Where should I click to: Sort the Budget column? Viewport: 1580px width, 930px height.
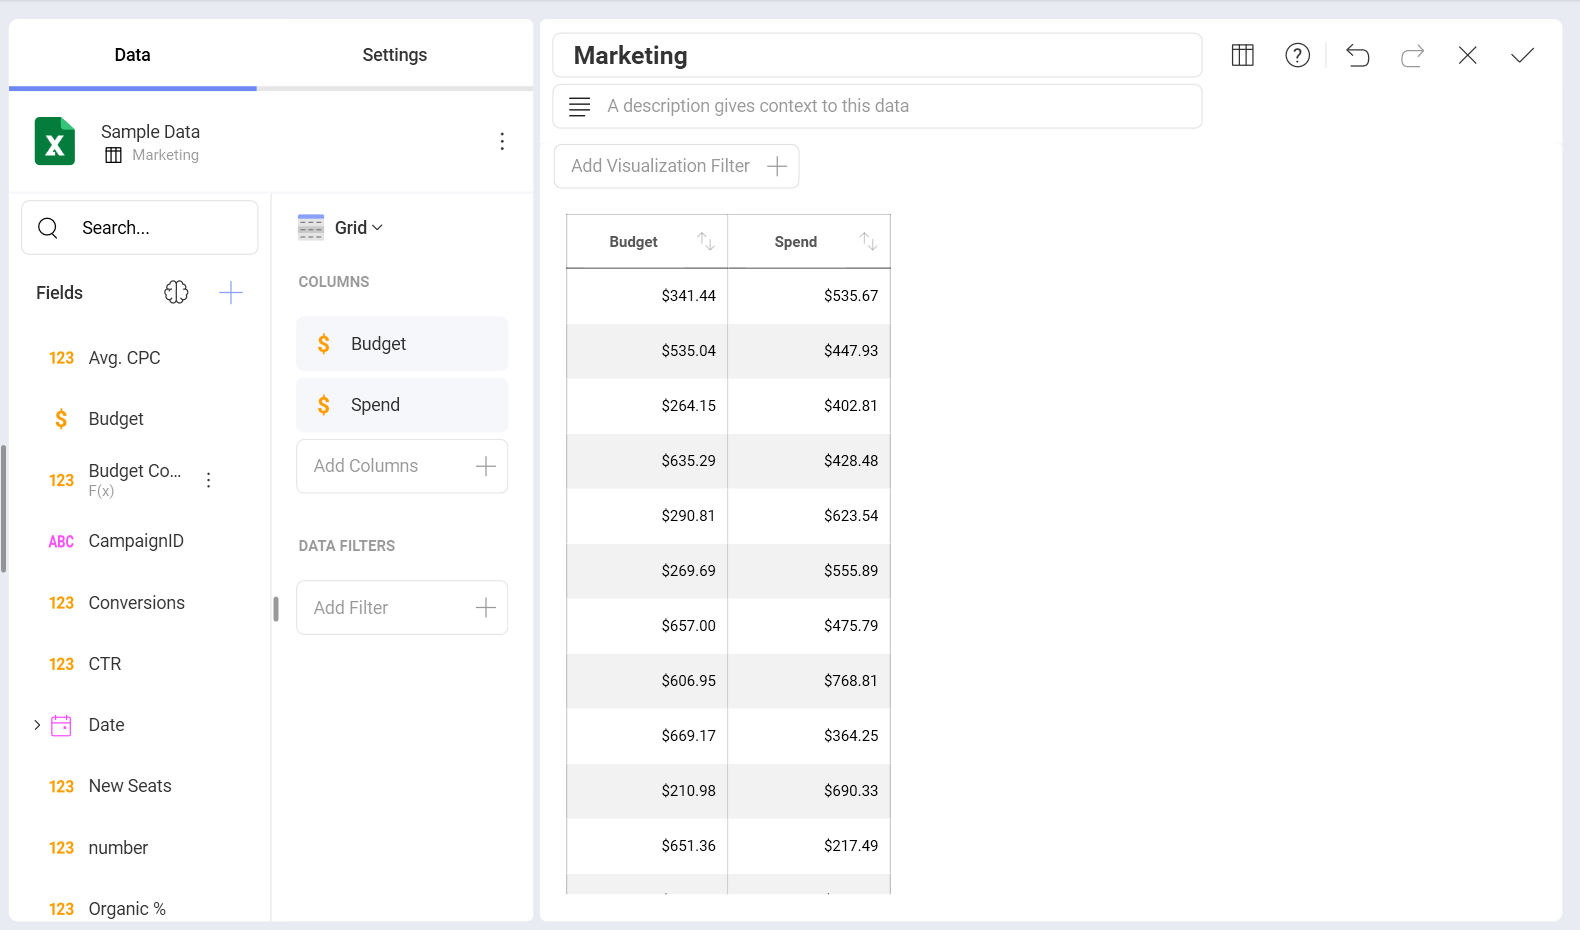tap(706, 241)
